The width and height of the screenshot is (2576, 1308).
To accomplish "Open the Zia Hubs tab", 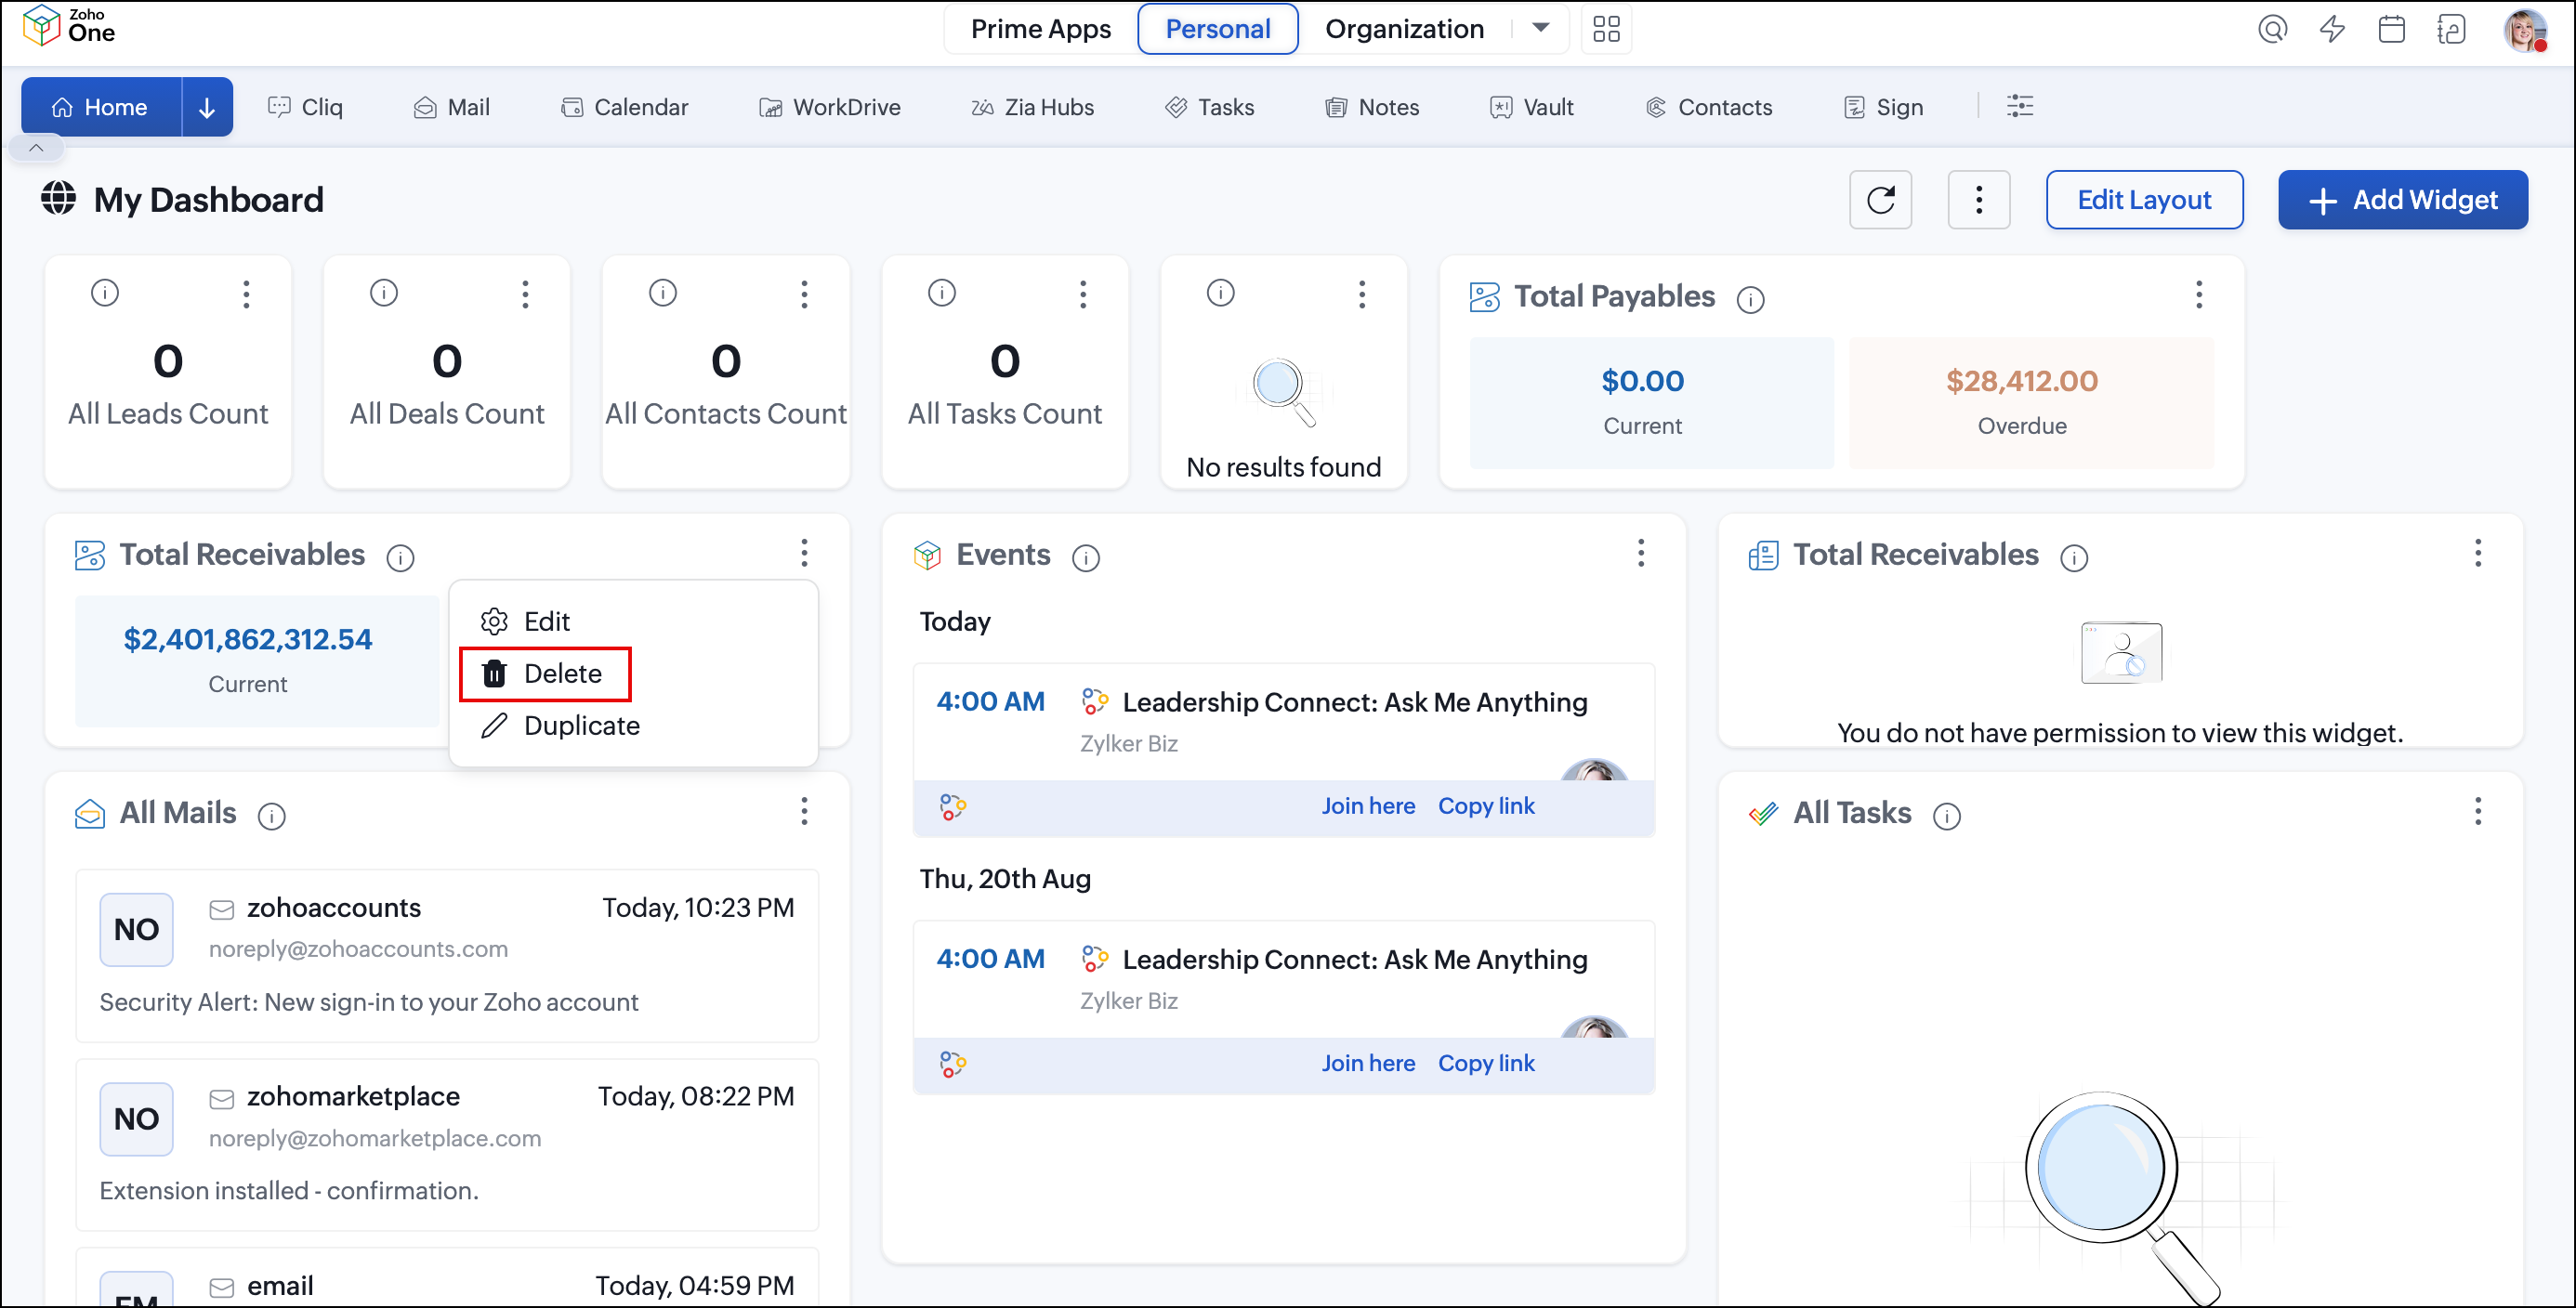I will (x=1032, y=107).
